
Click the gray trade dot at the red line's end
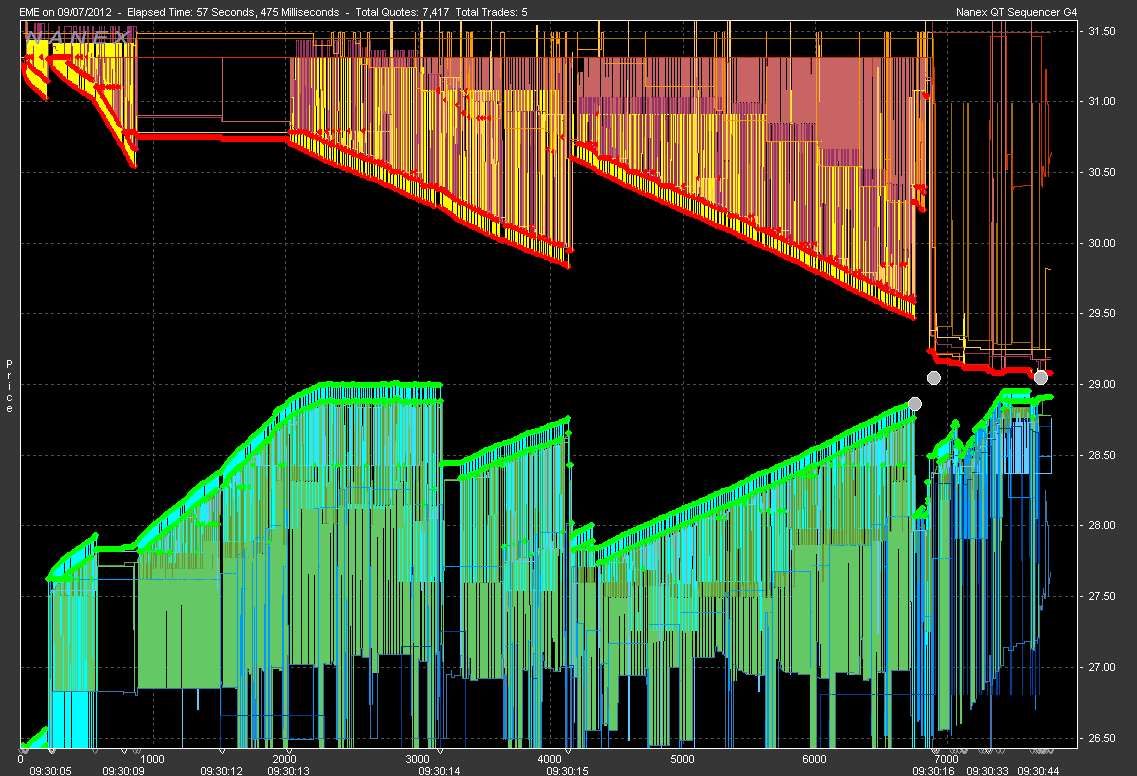1041,377
